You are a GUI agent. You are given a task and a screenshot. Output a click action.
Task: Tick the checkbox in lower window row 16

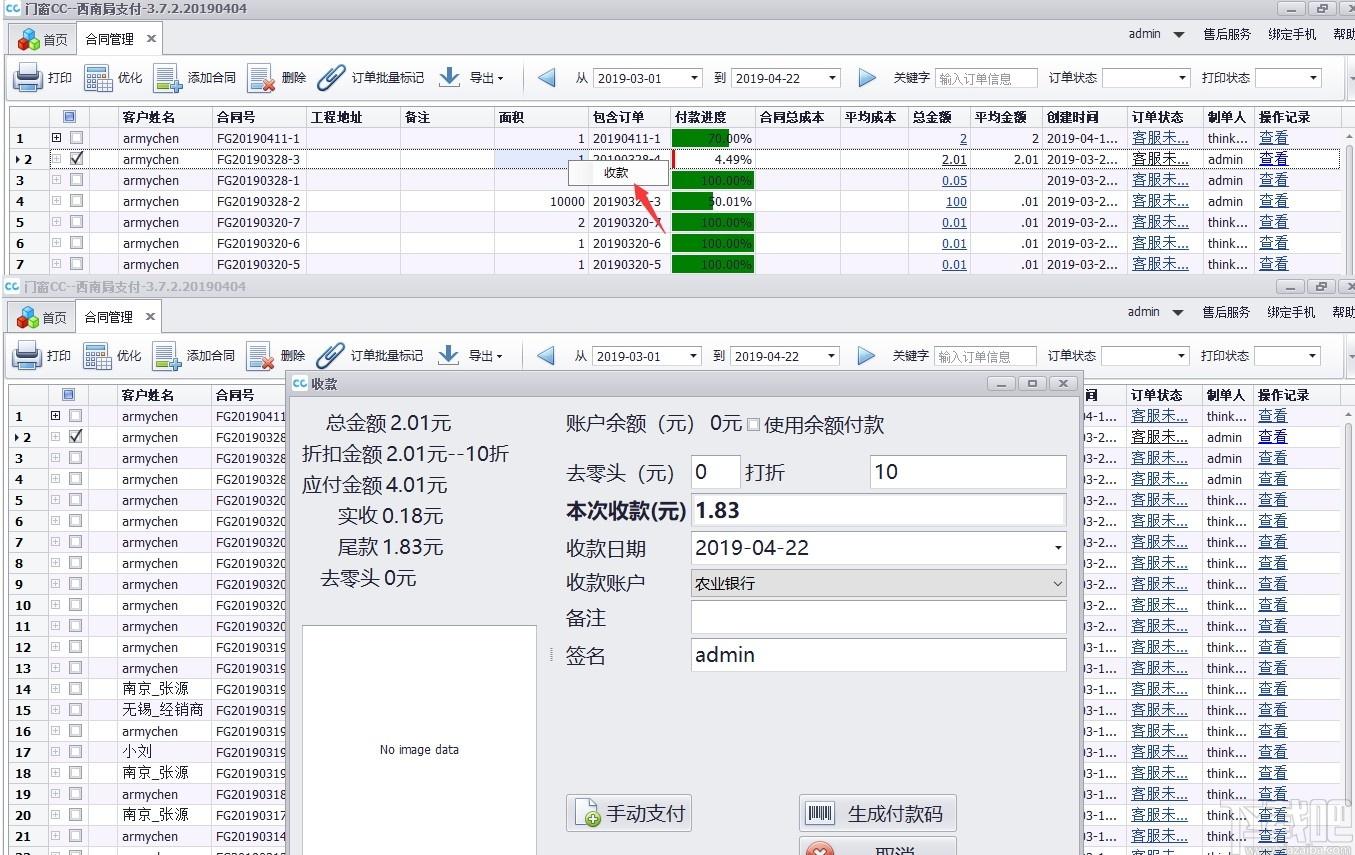coord(76,731)
